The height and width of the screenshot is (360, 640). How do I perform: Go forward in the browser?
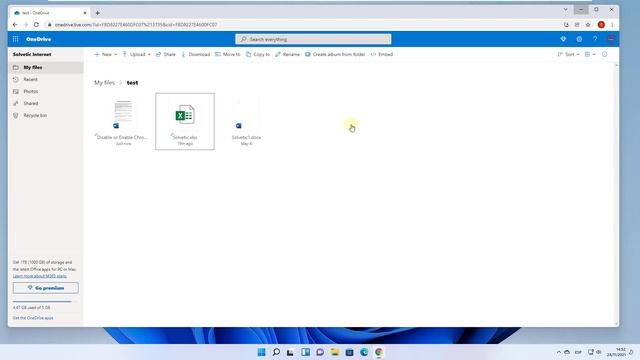pyautogui.click(x=26, y=24)
